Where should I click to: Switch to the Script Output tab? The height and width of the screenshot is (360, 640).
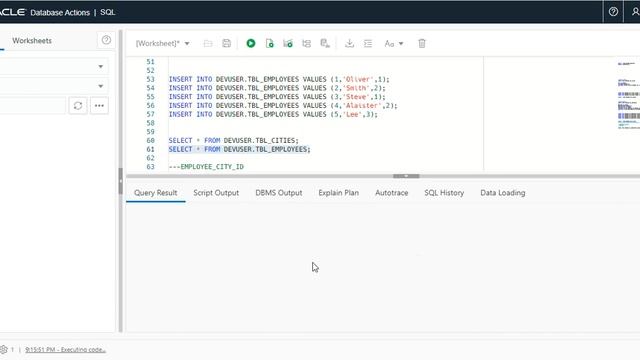coord(216,193)
